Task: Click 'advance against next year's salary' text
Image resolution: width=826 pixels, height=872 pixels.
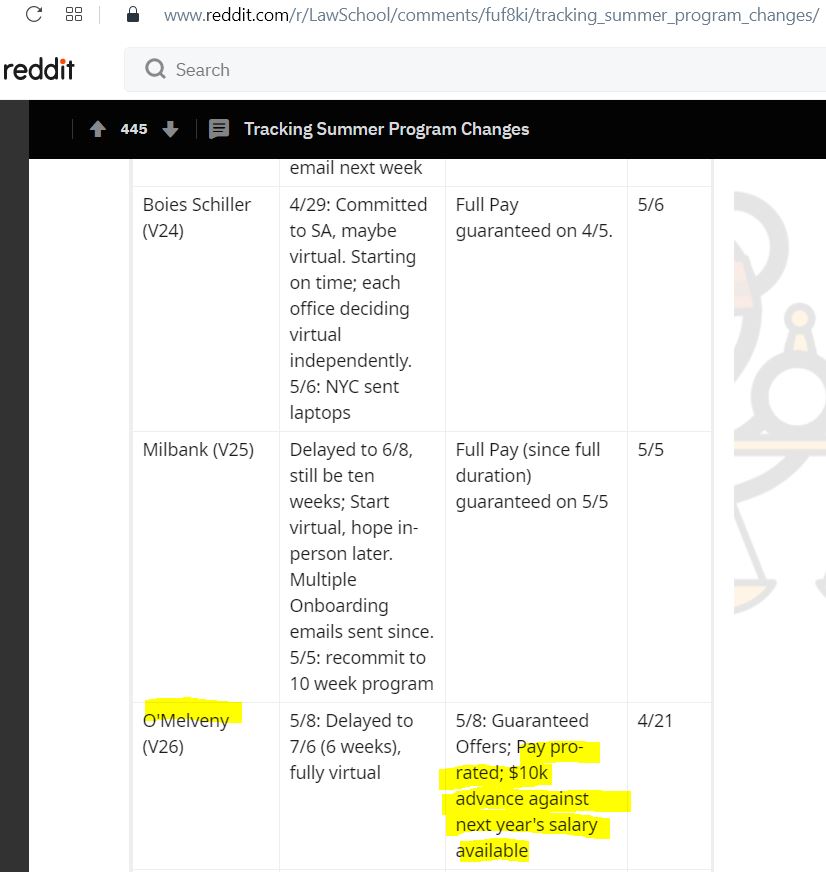Action: pos(526,811)
